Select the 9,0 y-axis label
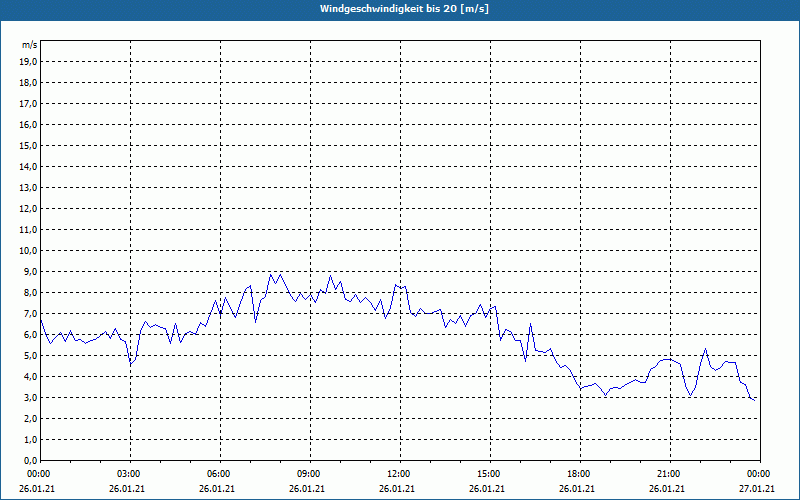 pyautogui.click(x=30, y=271)
